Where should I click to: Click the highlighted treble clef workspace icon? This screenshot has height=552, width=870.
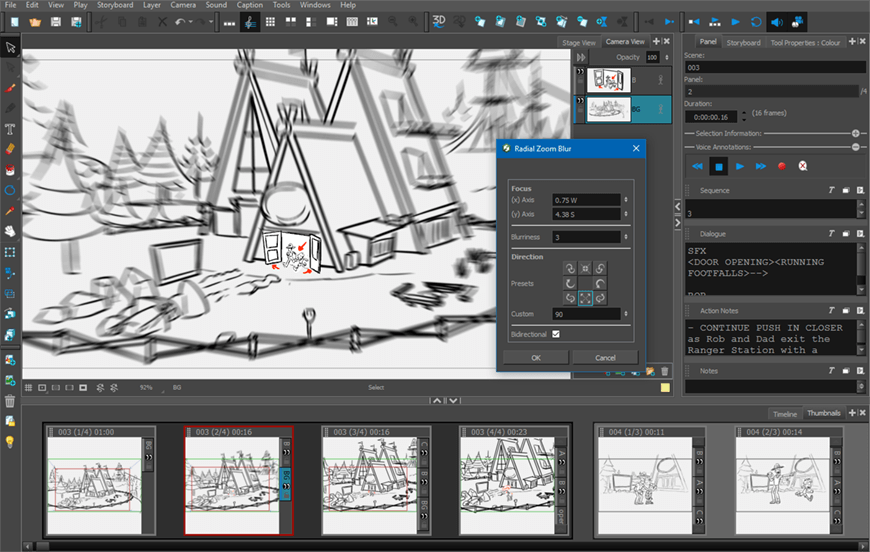tap(250, 22)
